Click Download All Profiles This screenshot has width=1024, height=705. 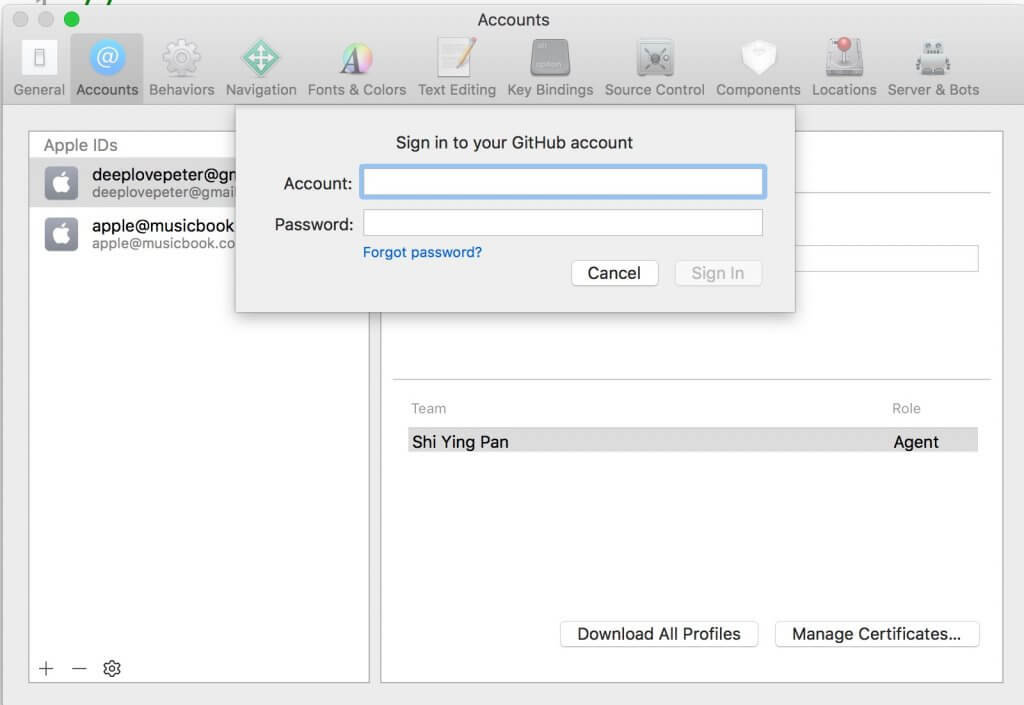(659, 634)
